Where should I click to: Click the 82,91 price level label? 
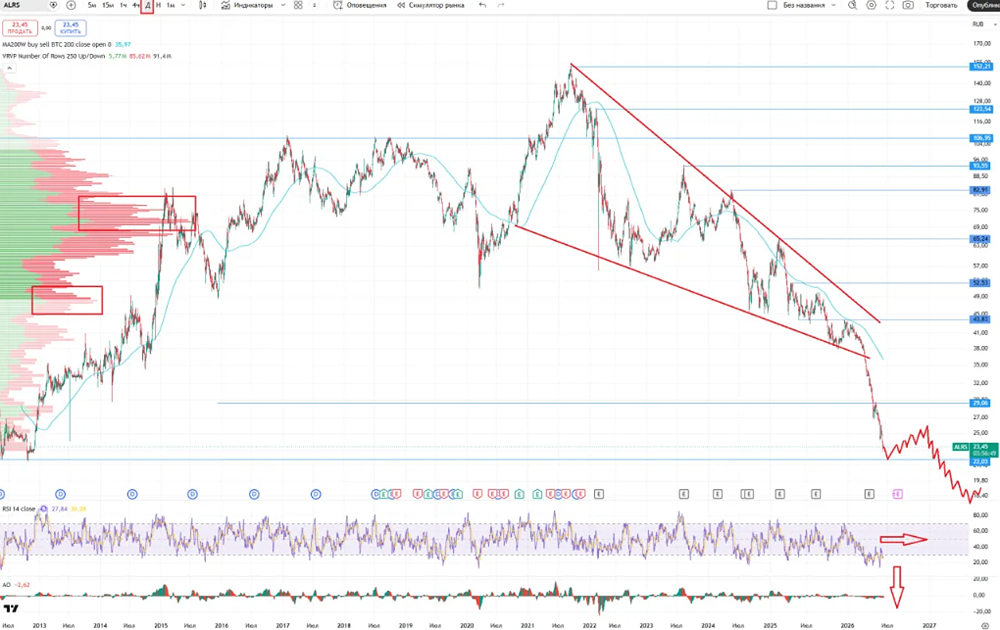pos(981,190)
